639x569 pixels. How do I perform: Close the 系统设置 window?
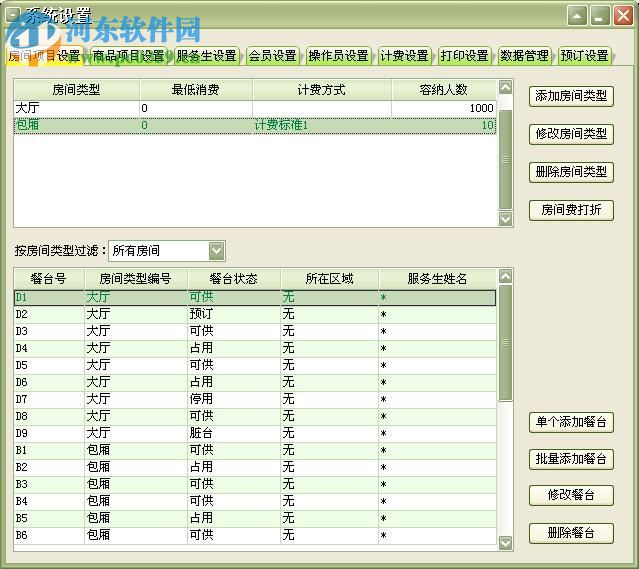tap(623, 16)
